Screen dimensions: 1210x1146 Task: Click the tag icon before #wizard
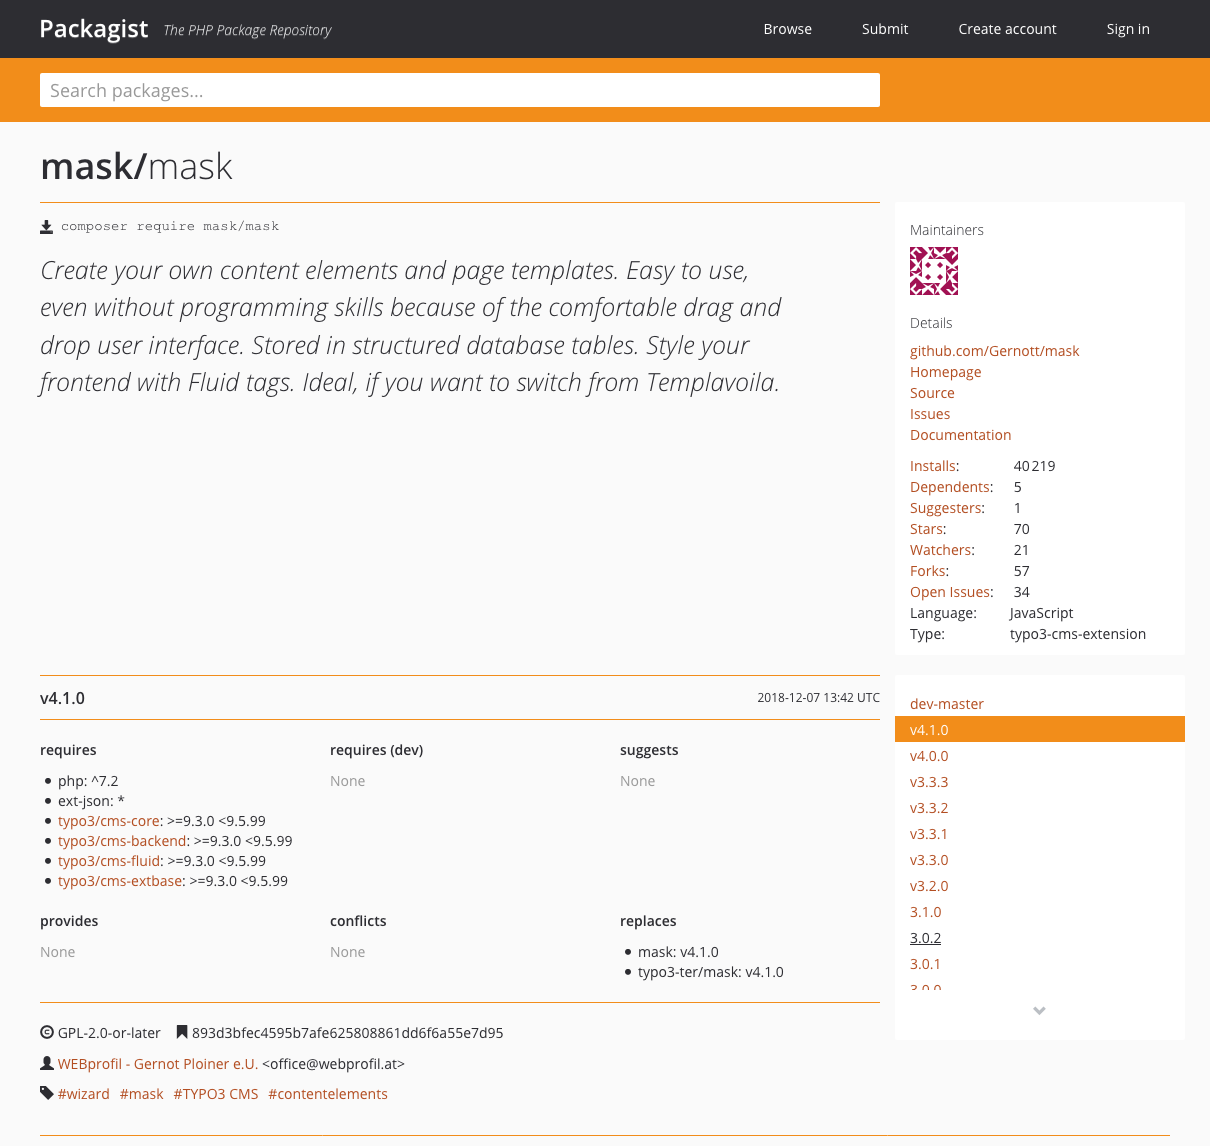(47, 1094)
